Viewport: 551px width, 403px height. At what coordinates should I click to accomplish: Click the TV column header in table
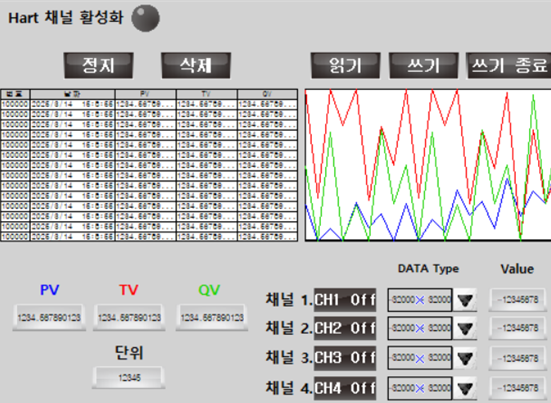(206, 94)
